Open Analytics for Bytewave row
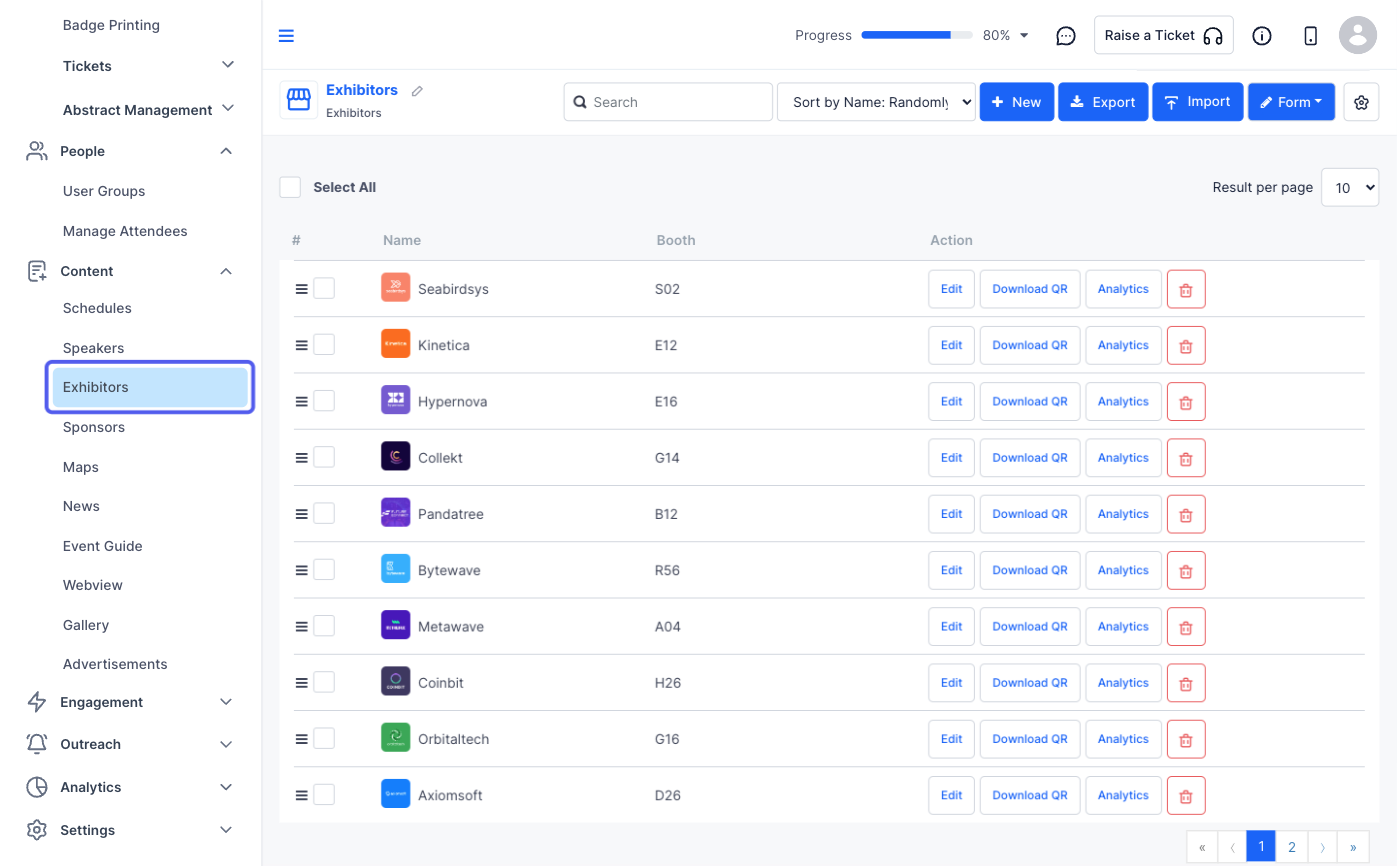Image resolution: width=1397 pixels, height=866 pixels. pos(1123,570)
